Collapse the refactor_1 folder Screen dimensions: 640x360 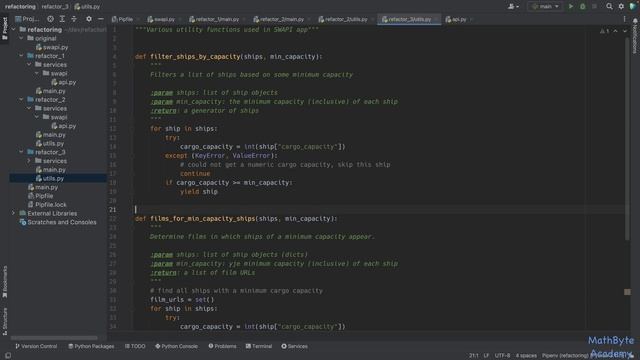[x=21, y=56]
